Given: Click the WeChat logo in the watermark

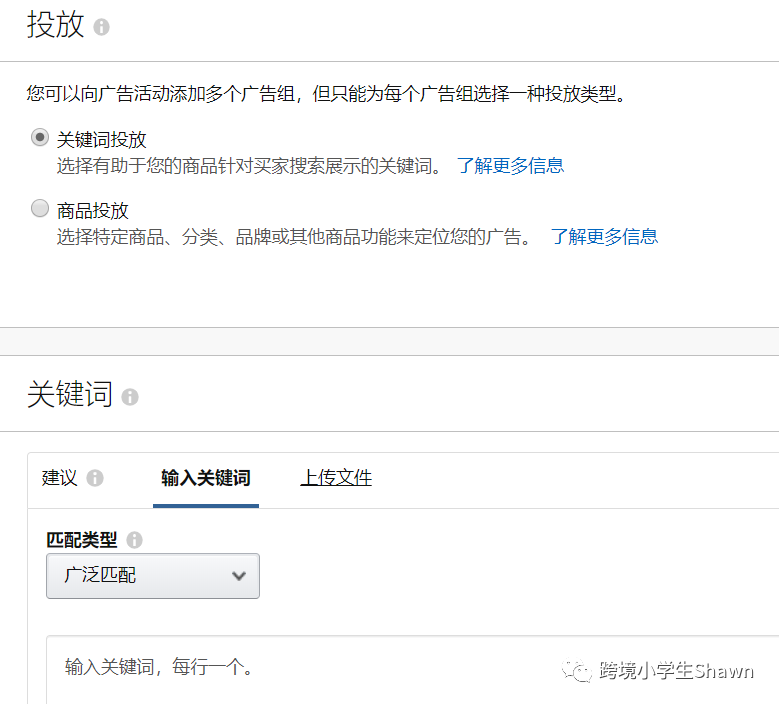Looking at the screenshot, I should [577, 671].
